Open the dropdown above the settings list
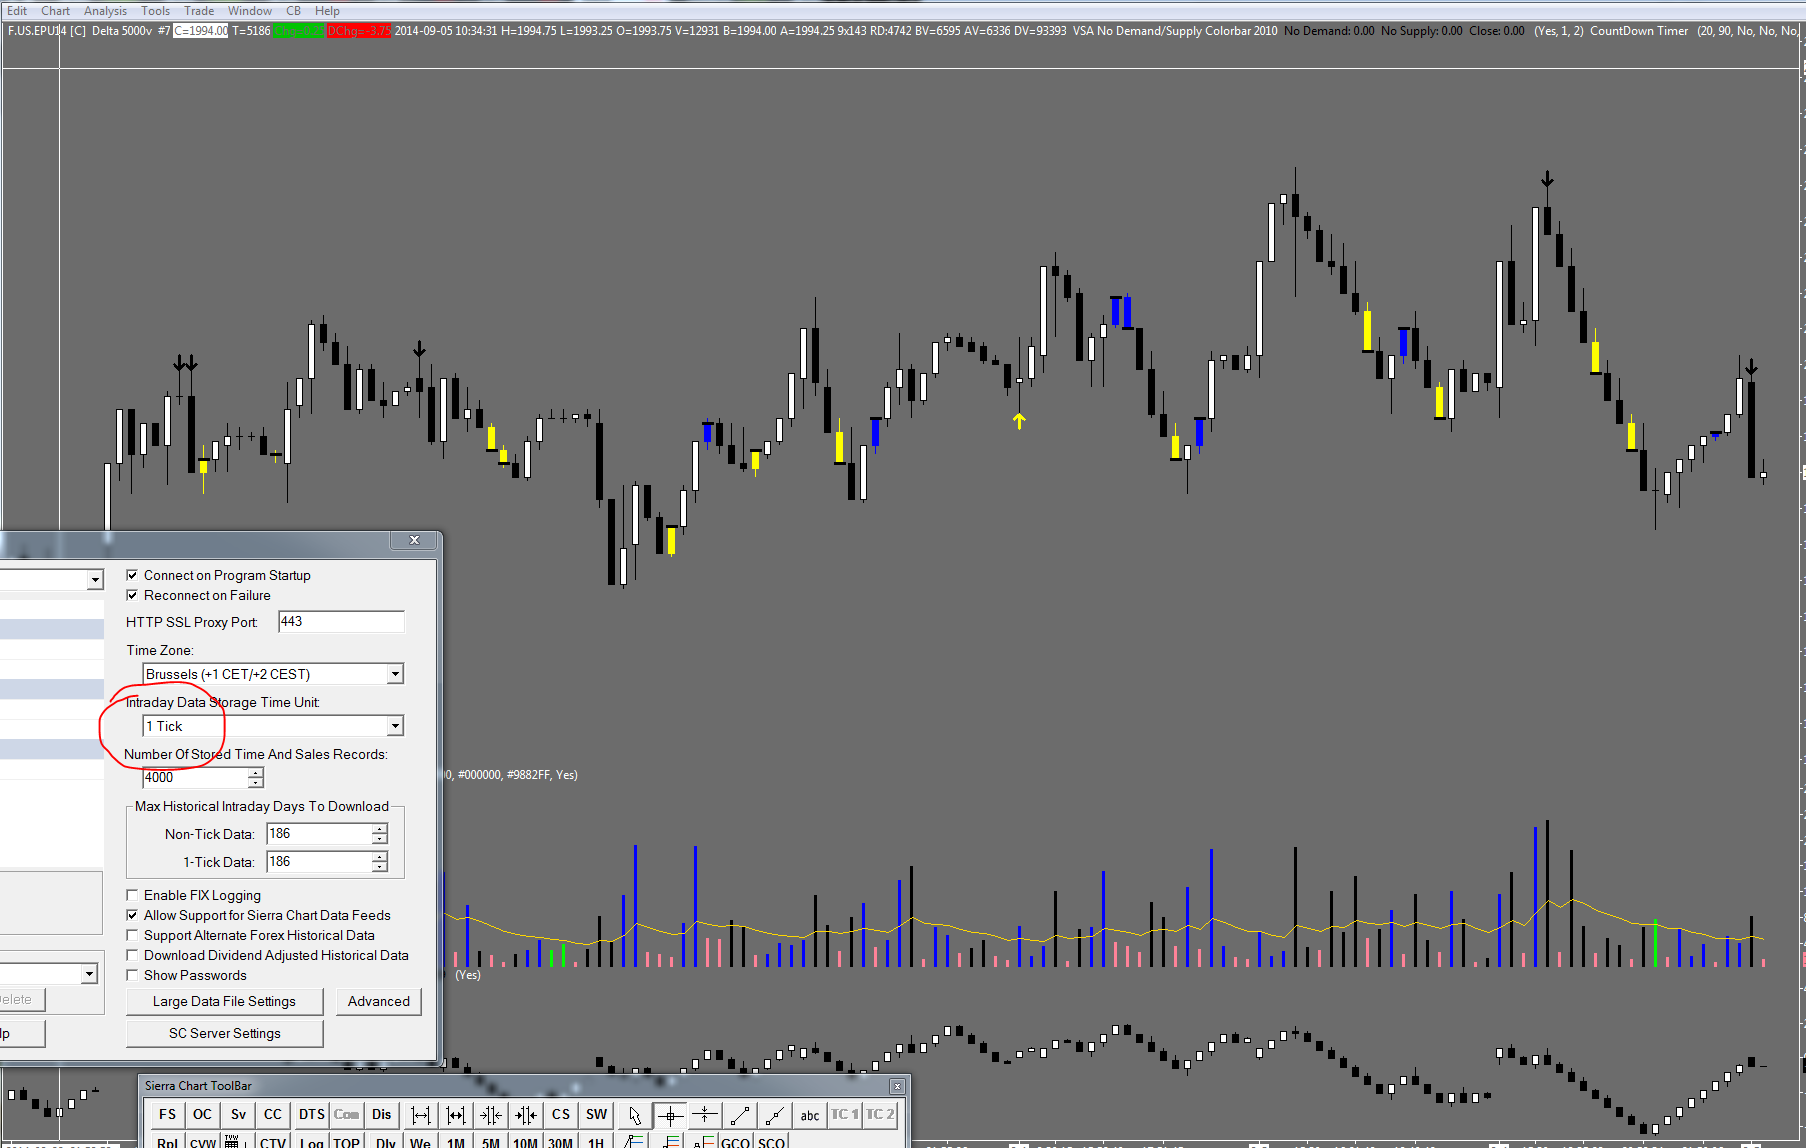Image resolution: width=1806 pixels, height=1148 pixels. [95, 580]
